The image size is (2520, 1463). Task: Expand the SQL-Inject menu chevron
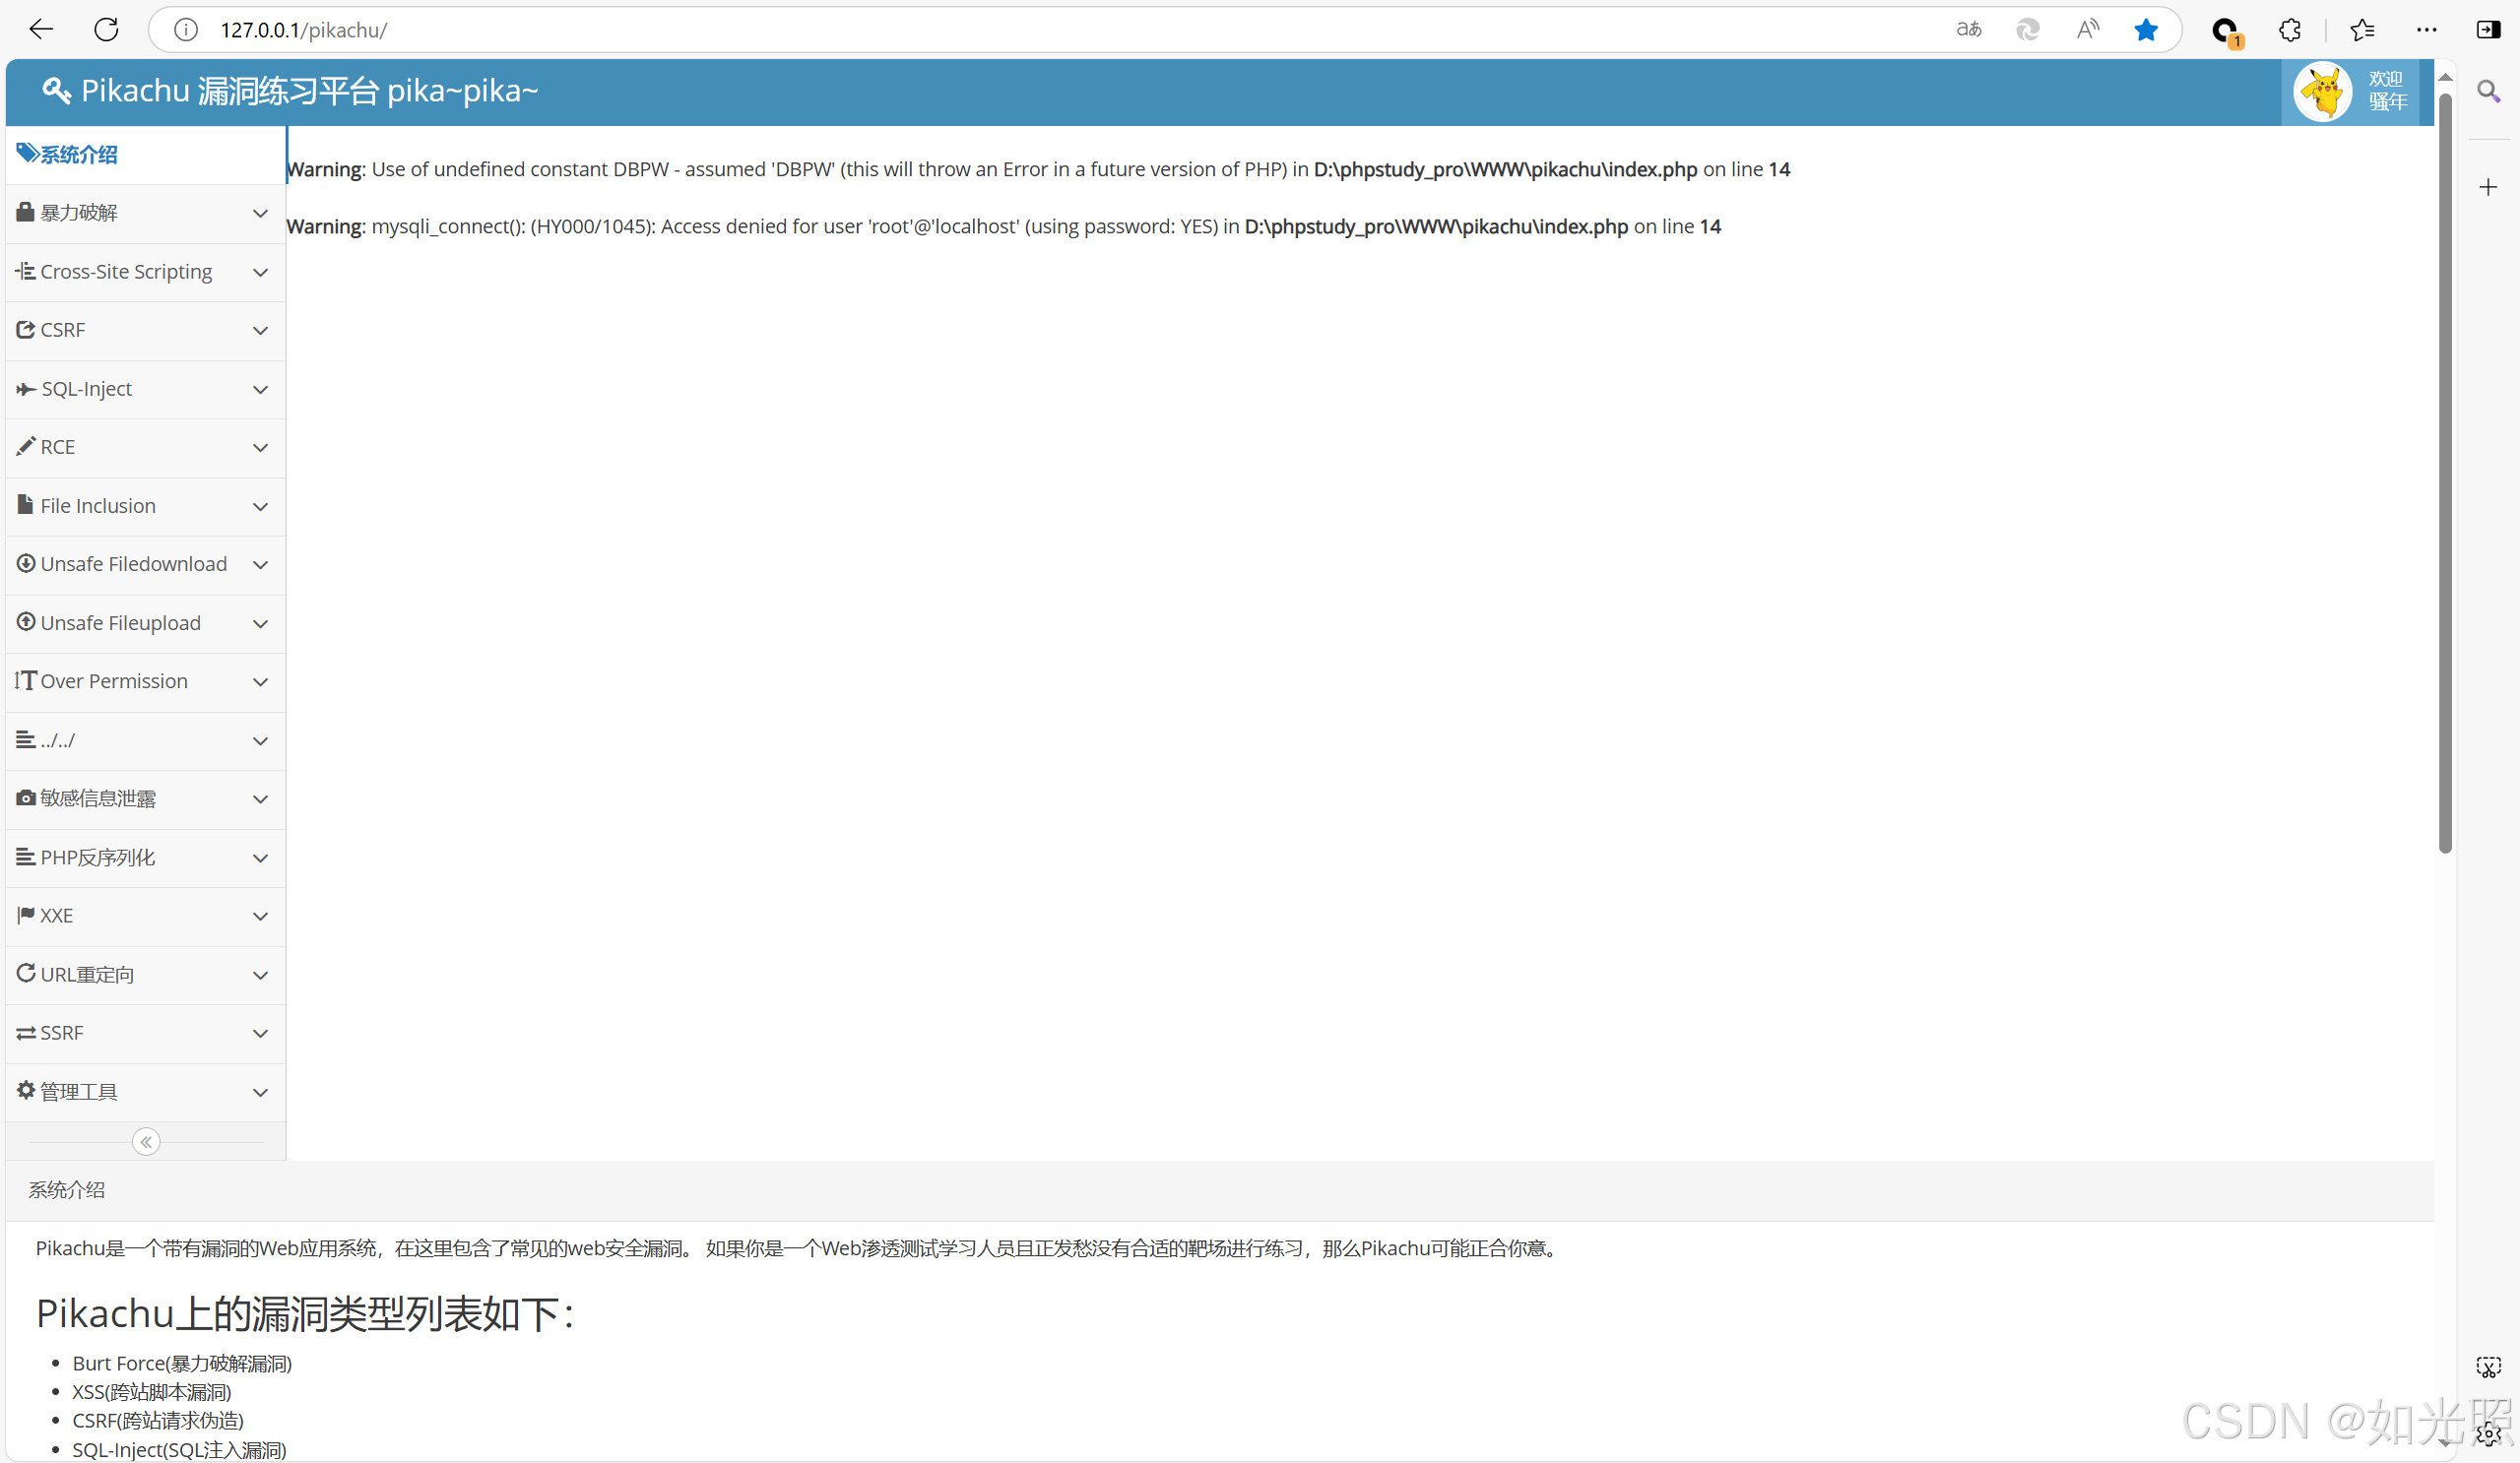(260, 389)
